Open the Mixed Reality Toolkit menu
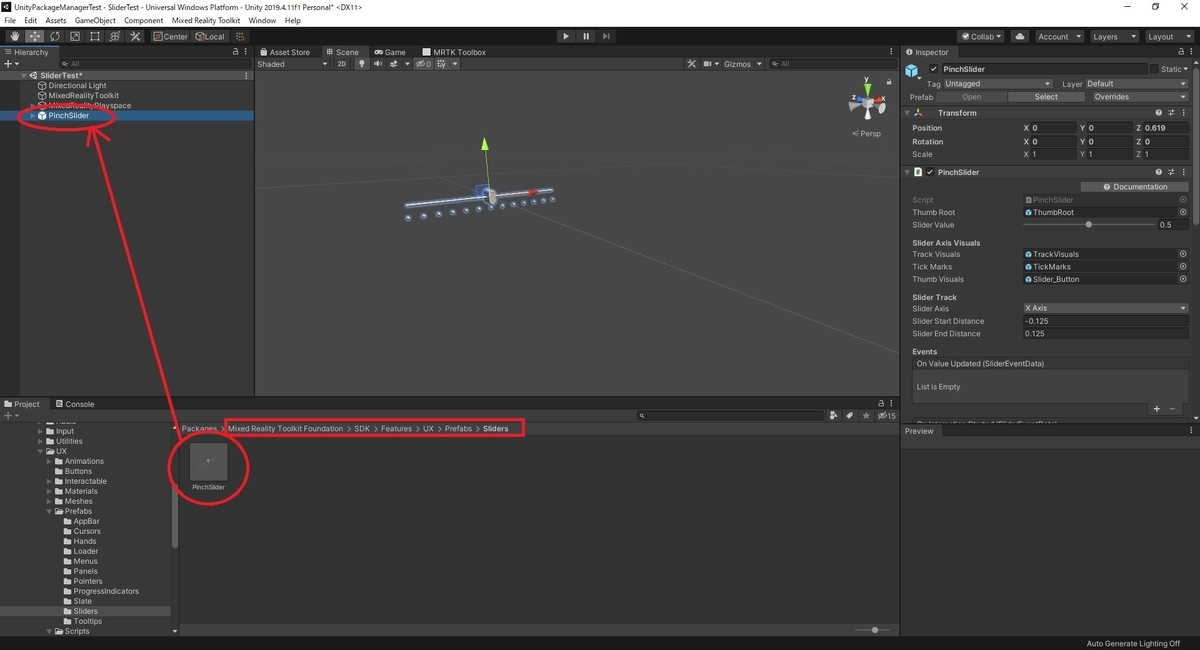The height and width of the screenshot is (650, 1200). pyautogui.click(x=205, y=20)
